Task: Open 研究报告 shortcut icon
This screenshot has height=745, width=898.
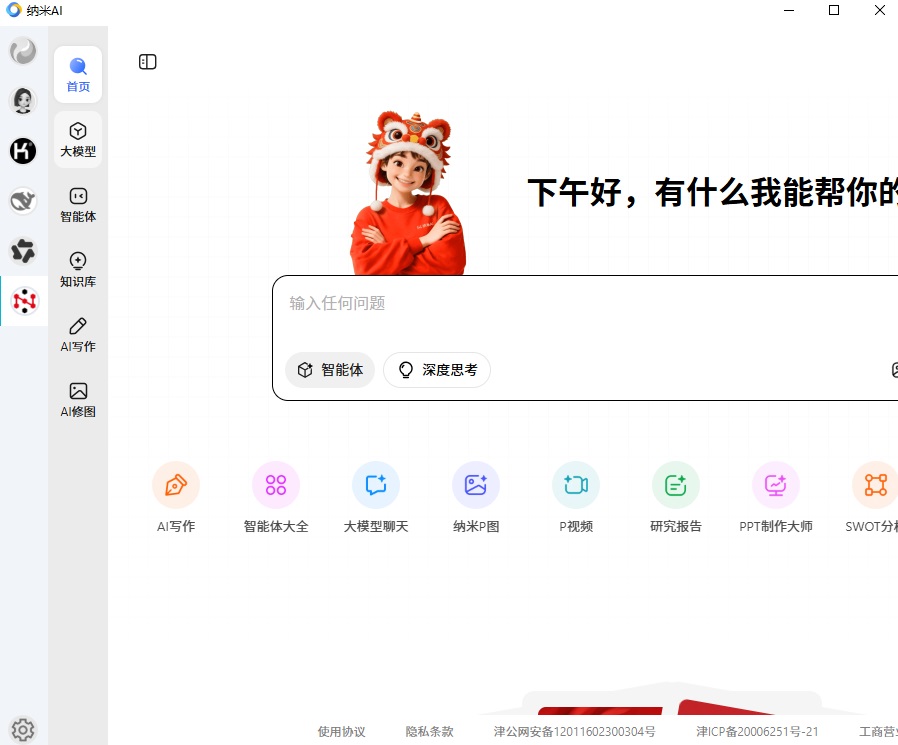Action: click(676, 485)
